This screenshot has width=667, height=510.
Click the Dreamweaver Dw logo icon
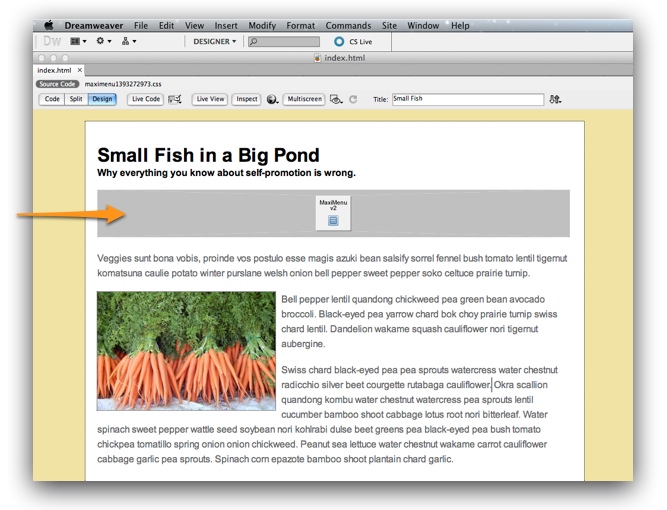pyautogui.click(x=52, y=42)
